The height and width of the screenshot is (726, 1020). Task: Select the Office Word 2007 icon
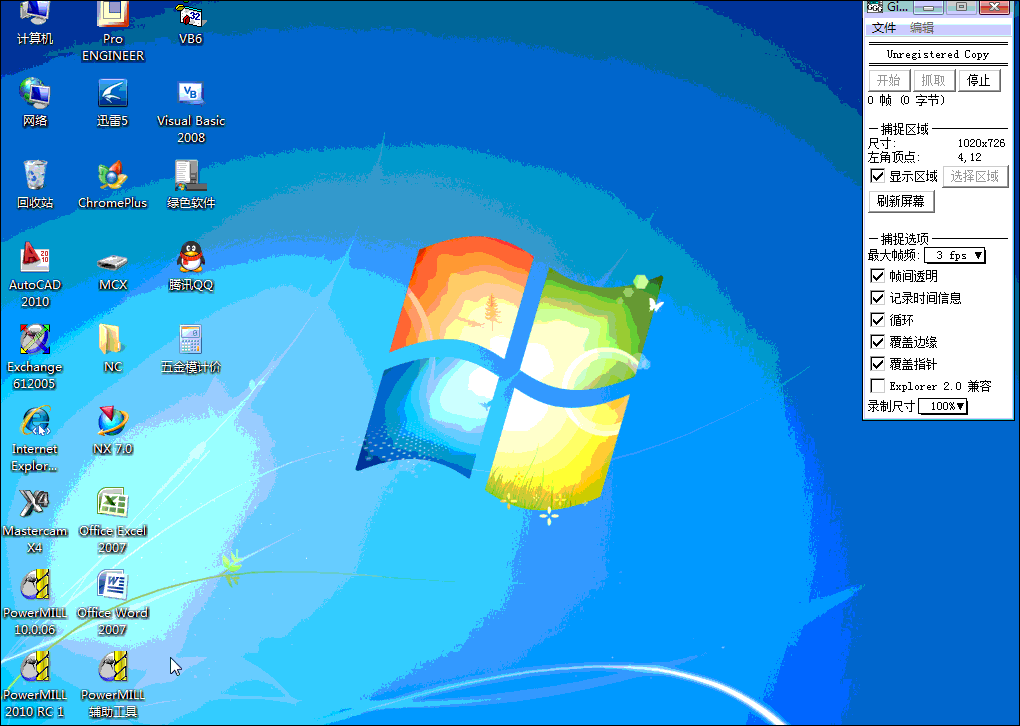pos(113,603)
